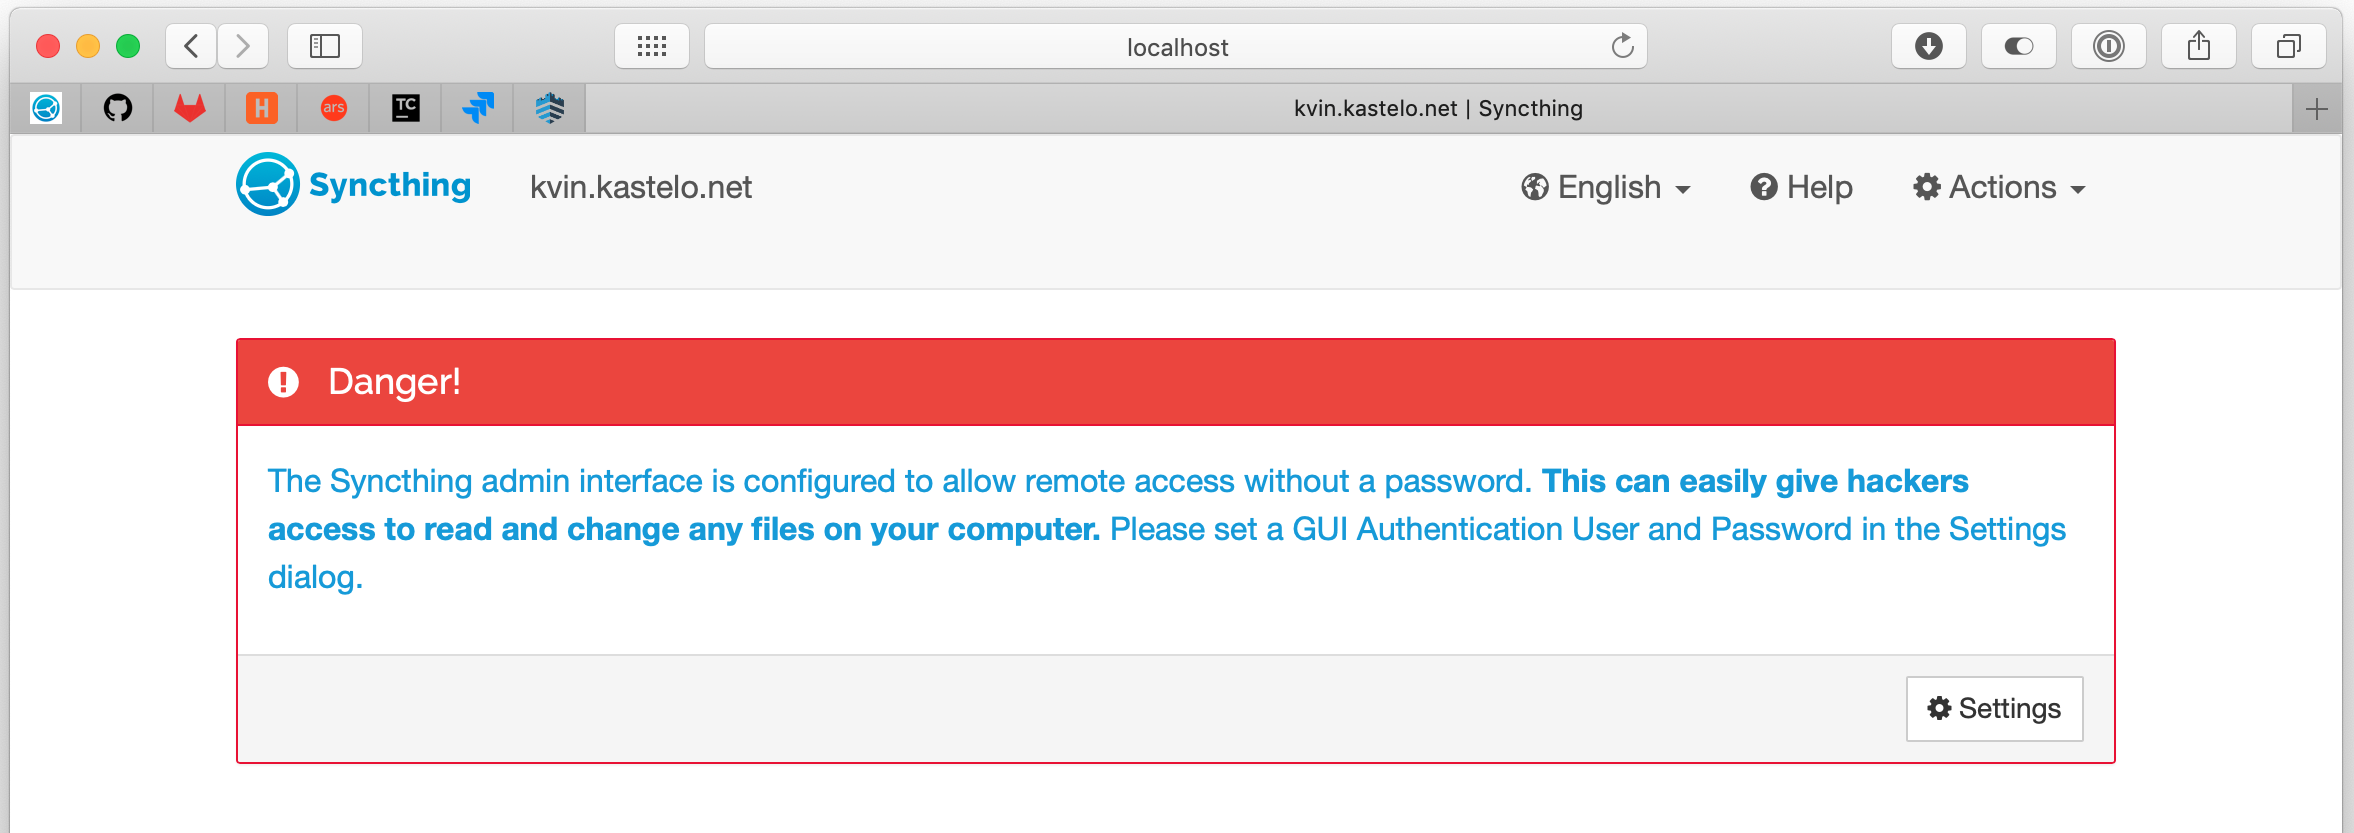This screenshot has height=833, width=2354.
Task: Open the Help menu item
Action: pos(1801,187)
